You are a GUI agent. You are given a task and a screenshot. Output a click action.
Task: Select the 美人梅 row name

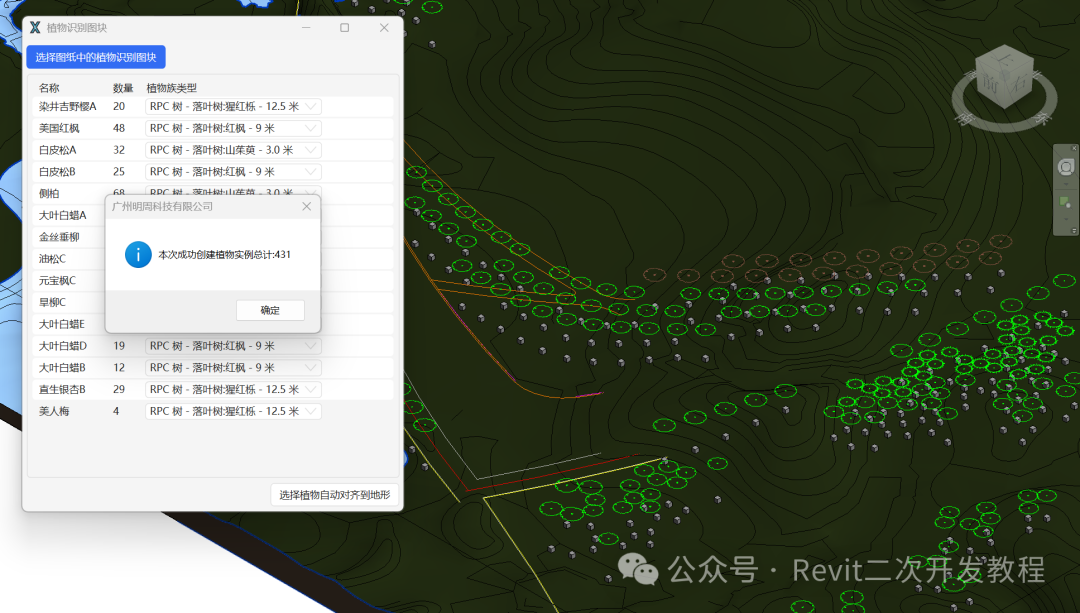tap(54, 411)
